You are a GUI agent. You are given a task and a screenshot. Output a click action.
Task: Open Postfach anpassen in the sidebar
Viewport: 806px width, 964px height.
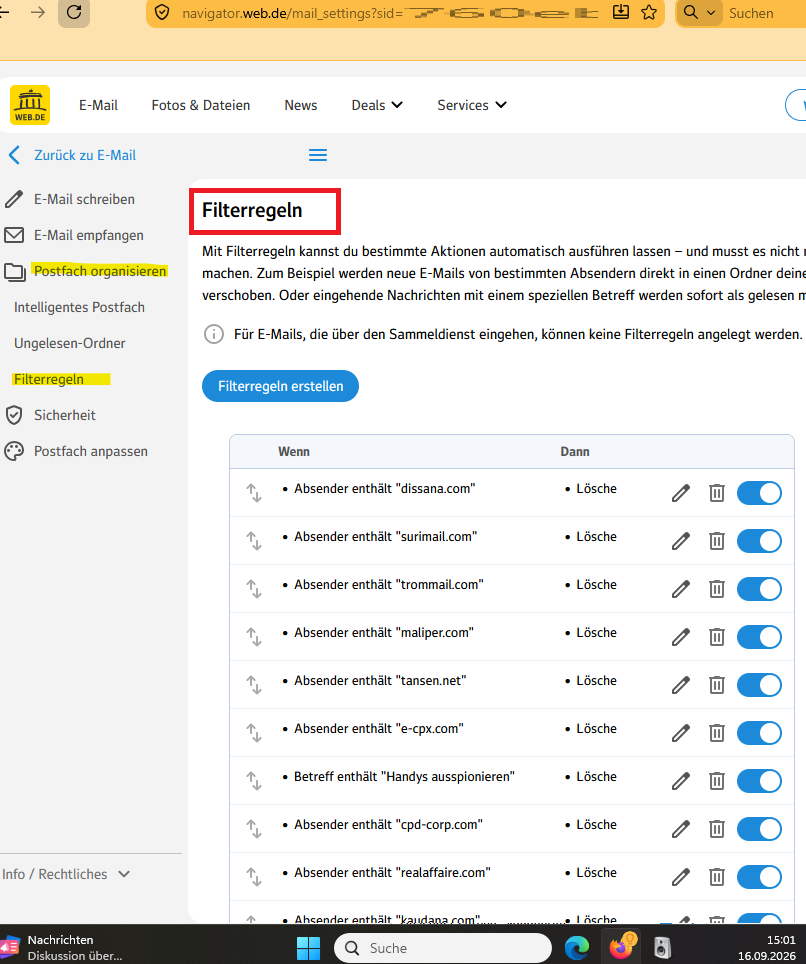click(76, 451)
